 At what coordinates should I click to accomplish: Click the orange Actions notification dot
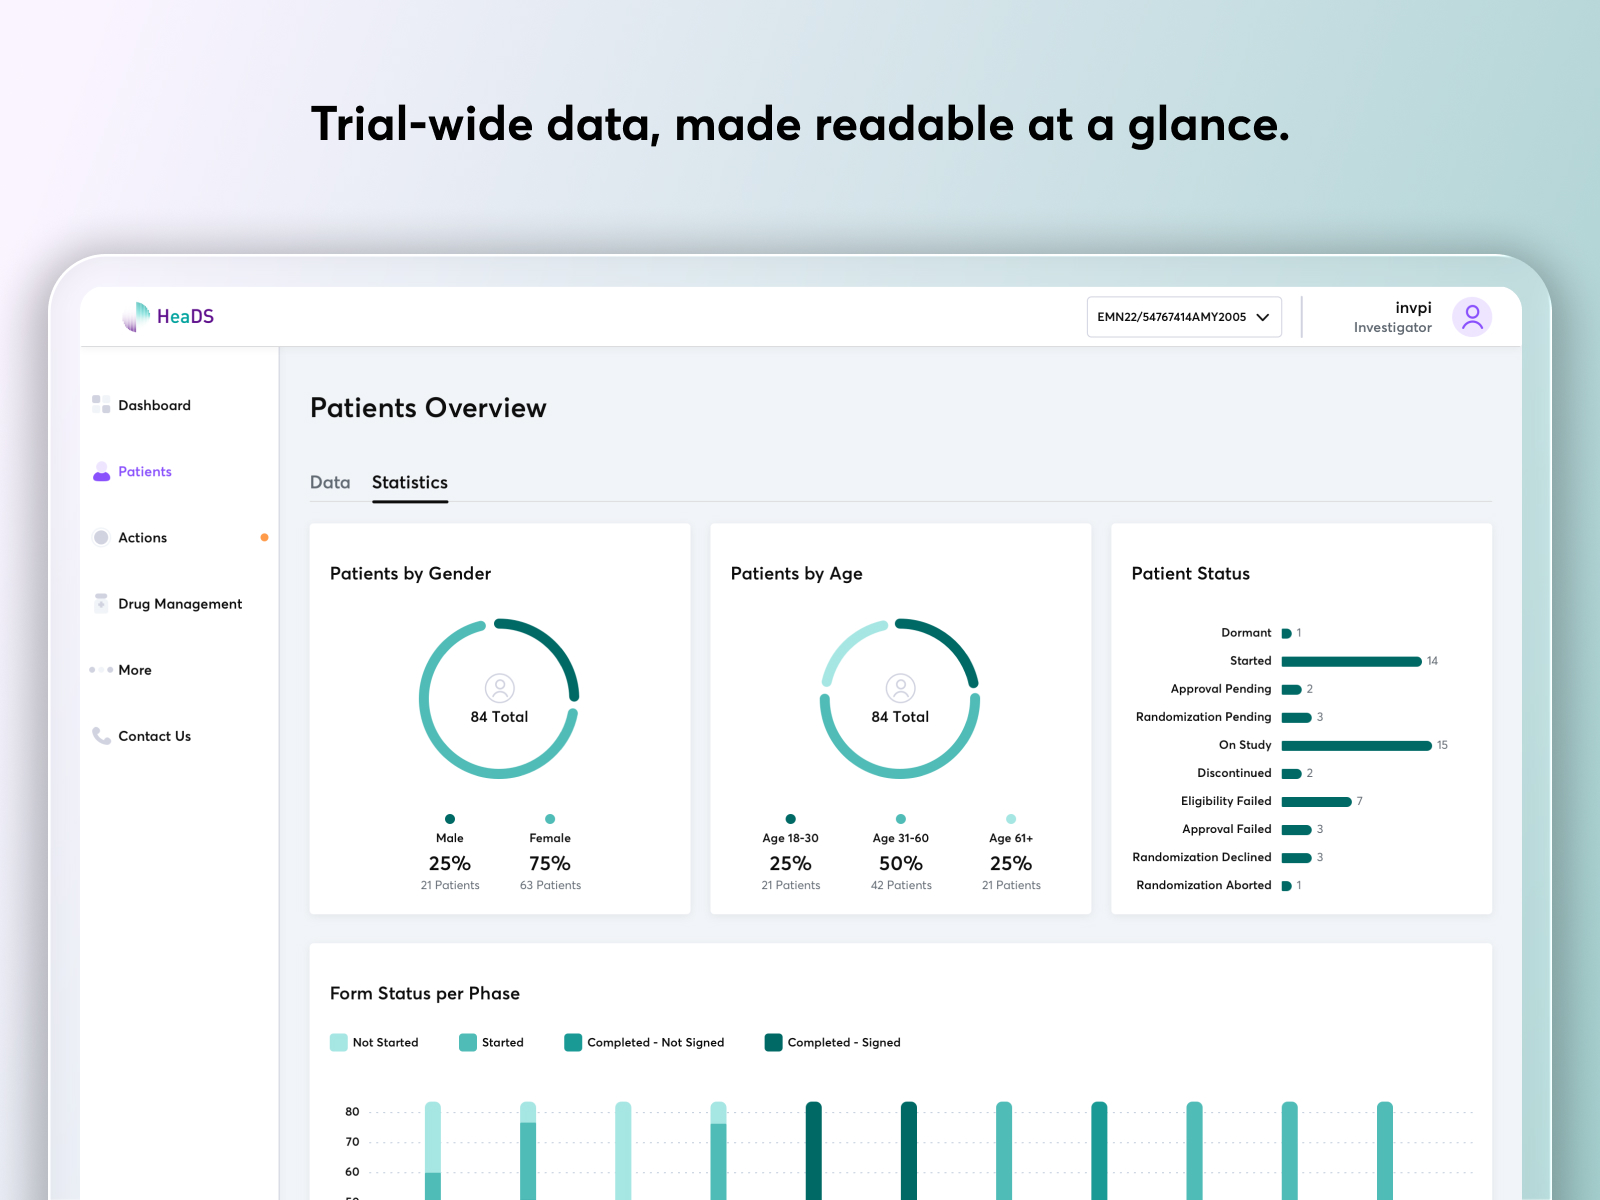(x=264, y=537)
